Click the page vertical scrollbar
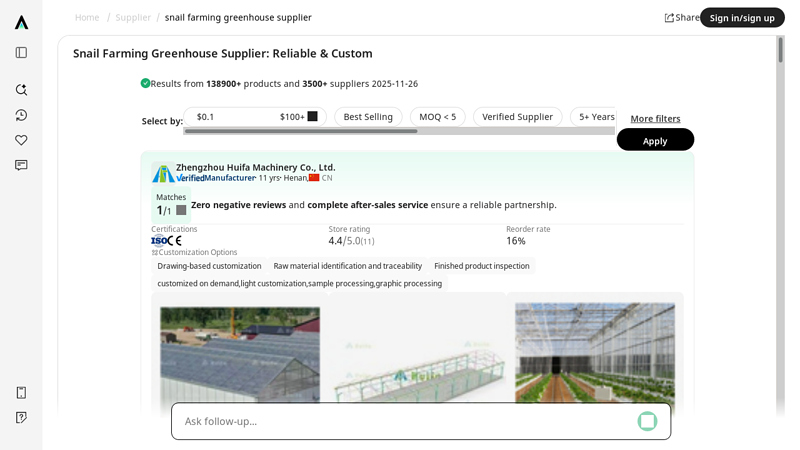 click(x=781, y=50)
